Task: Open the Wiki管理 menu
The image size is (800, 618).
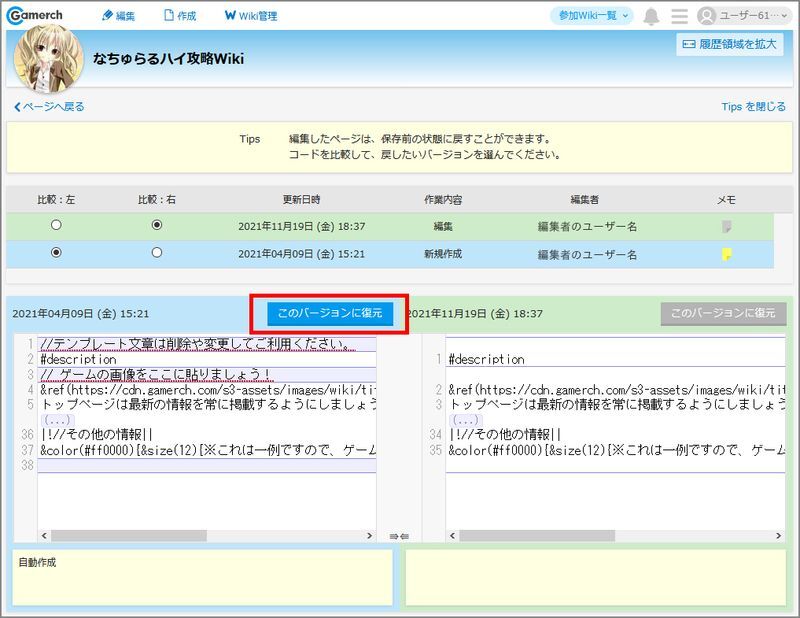Action: pos(251,16)
